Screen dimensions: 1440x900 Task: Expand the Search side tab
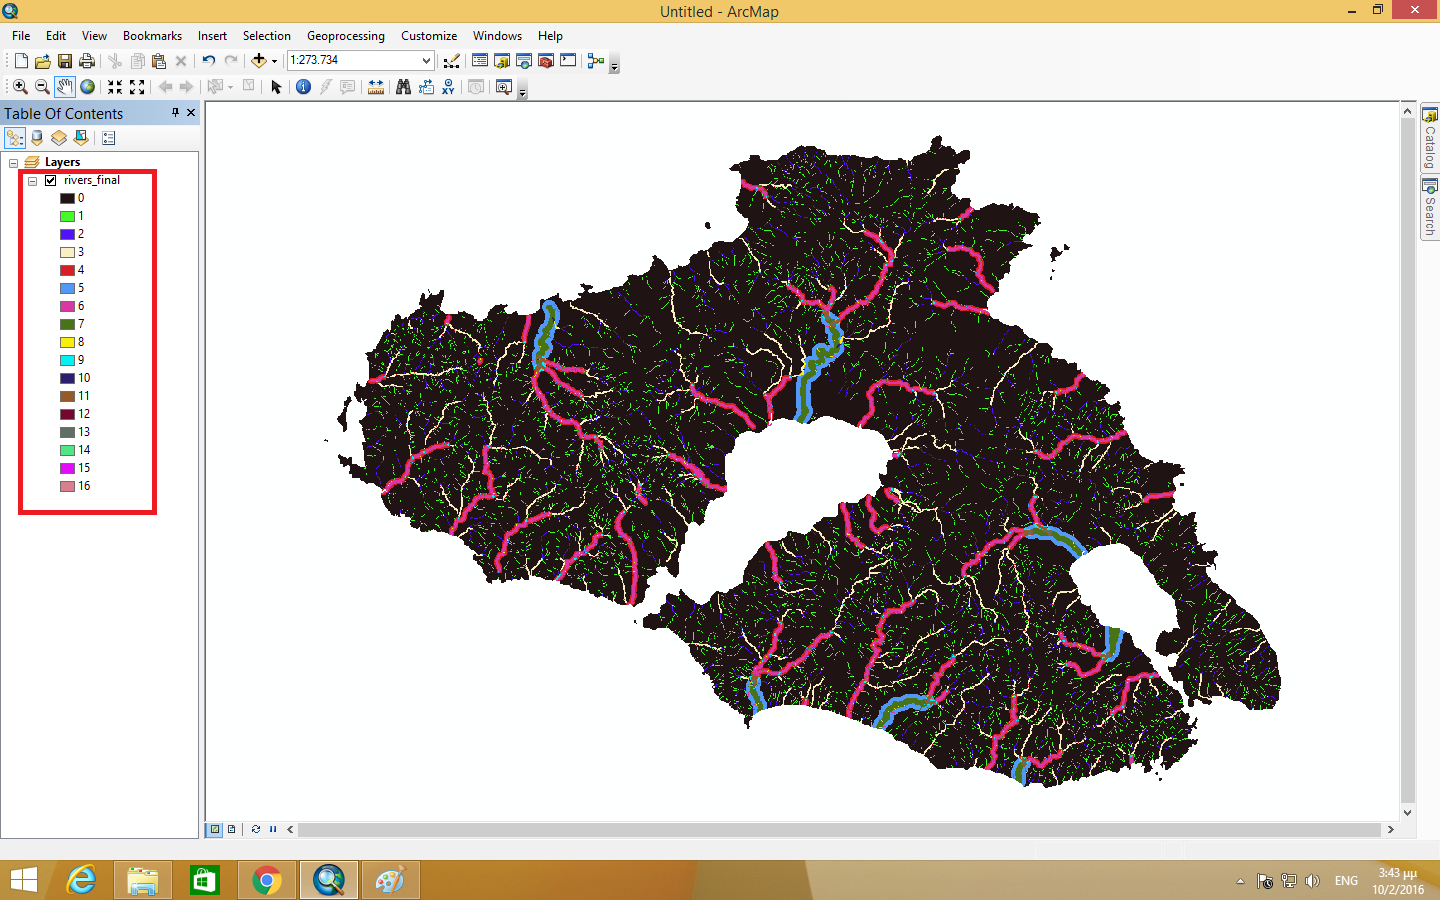coord(1430,208)
